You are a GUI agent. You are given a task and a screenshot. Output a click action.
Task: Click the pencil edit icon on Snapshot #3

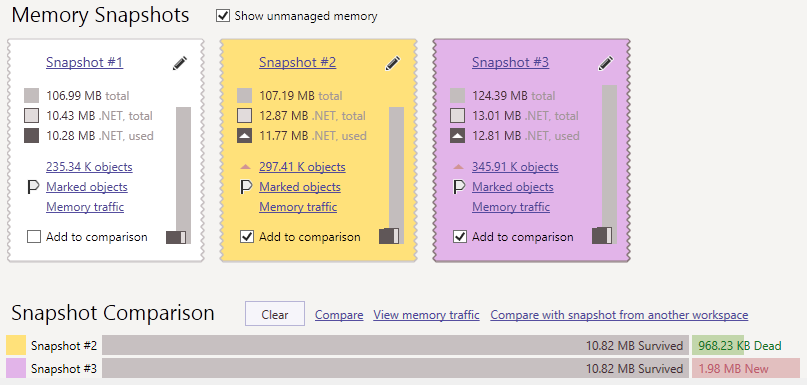pyautogui.click(x=606, y=63)
